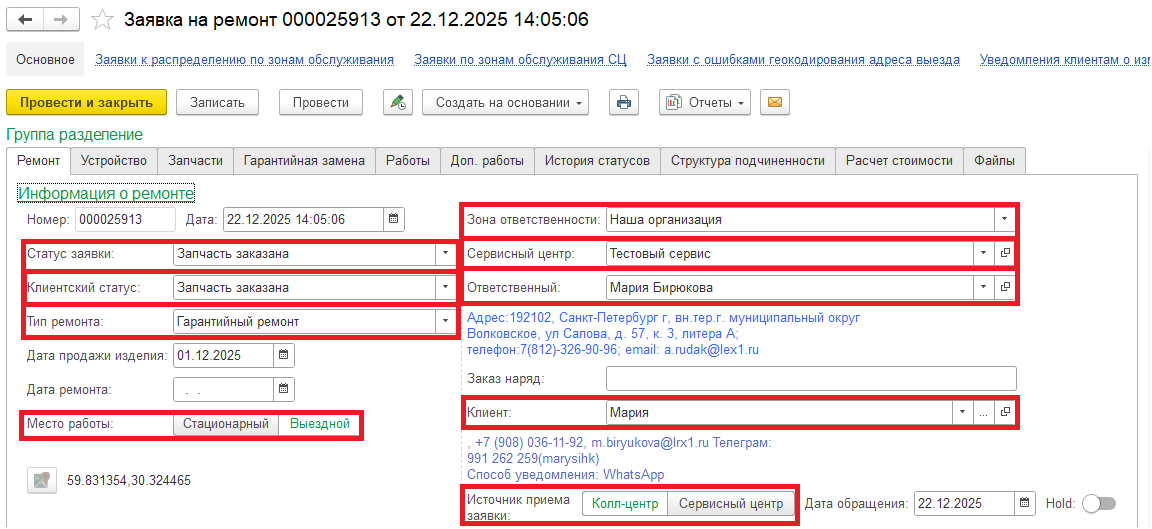Image resolution: width=1152 pixels, height=529 pixels.
Task: Click the back navigation arrow
Action: pyautogui.click(x=26, y=20)
